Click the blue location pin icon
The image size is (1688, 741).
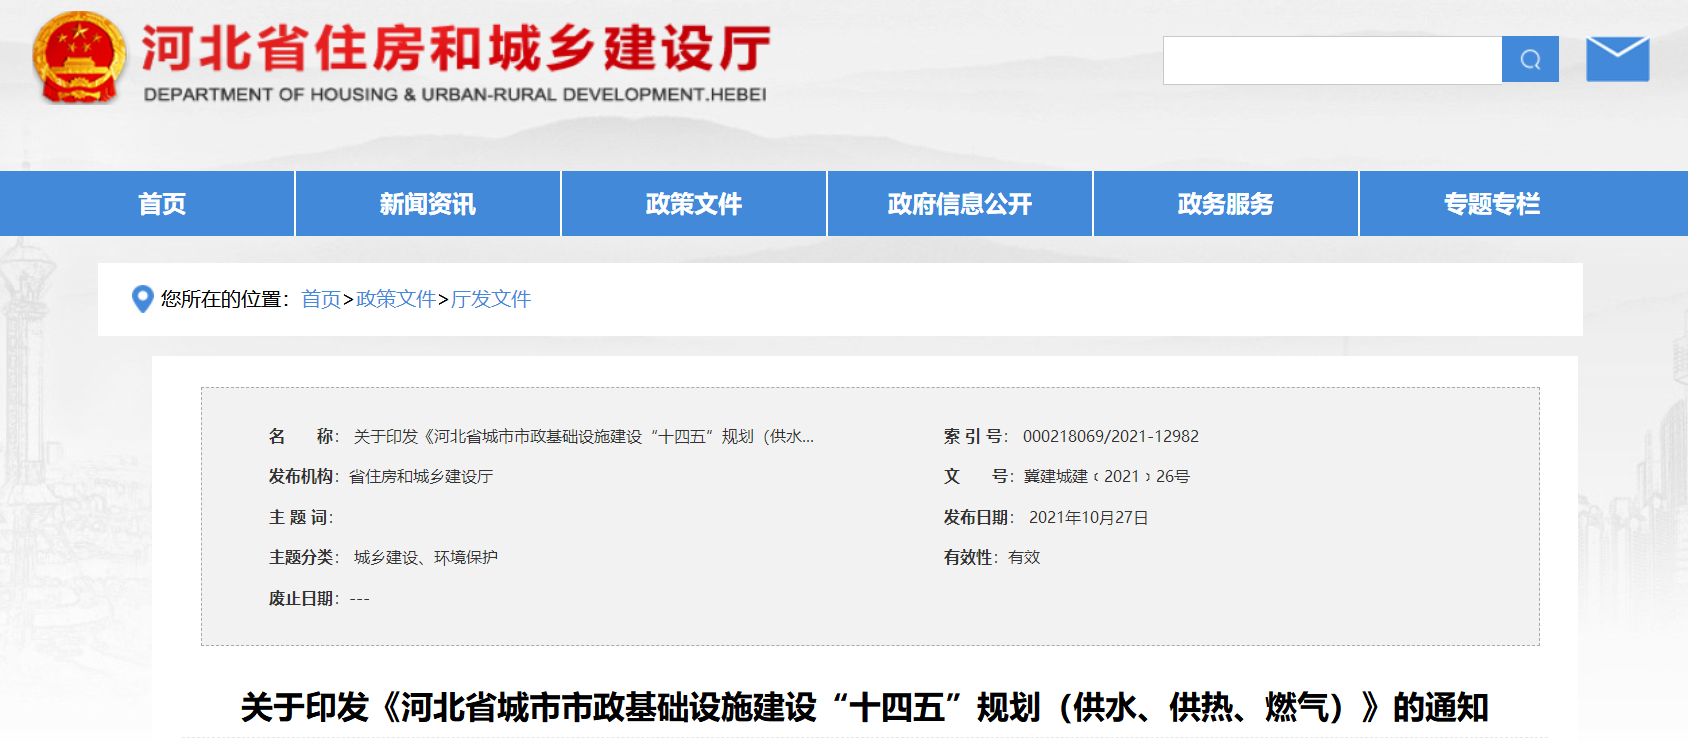142,299
